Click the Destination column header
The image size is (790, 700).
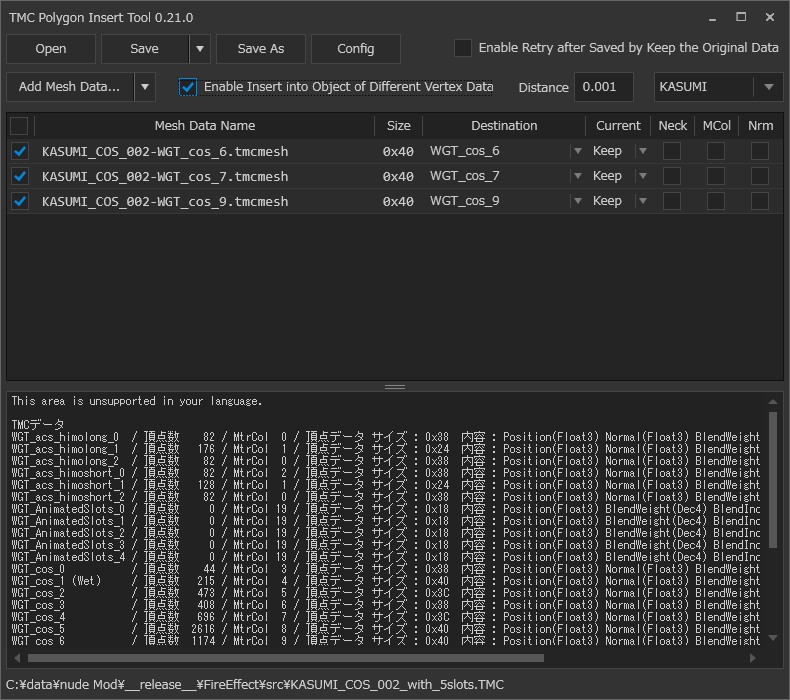pyautogui.click(x=504, y=125)
